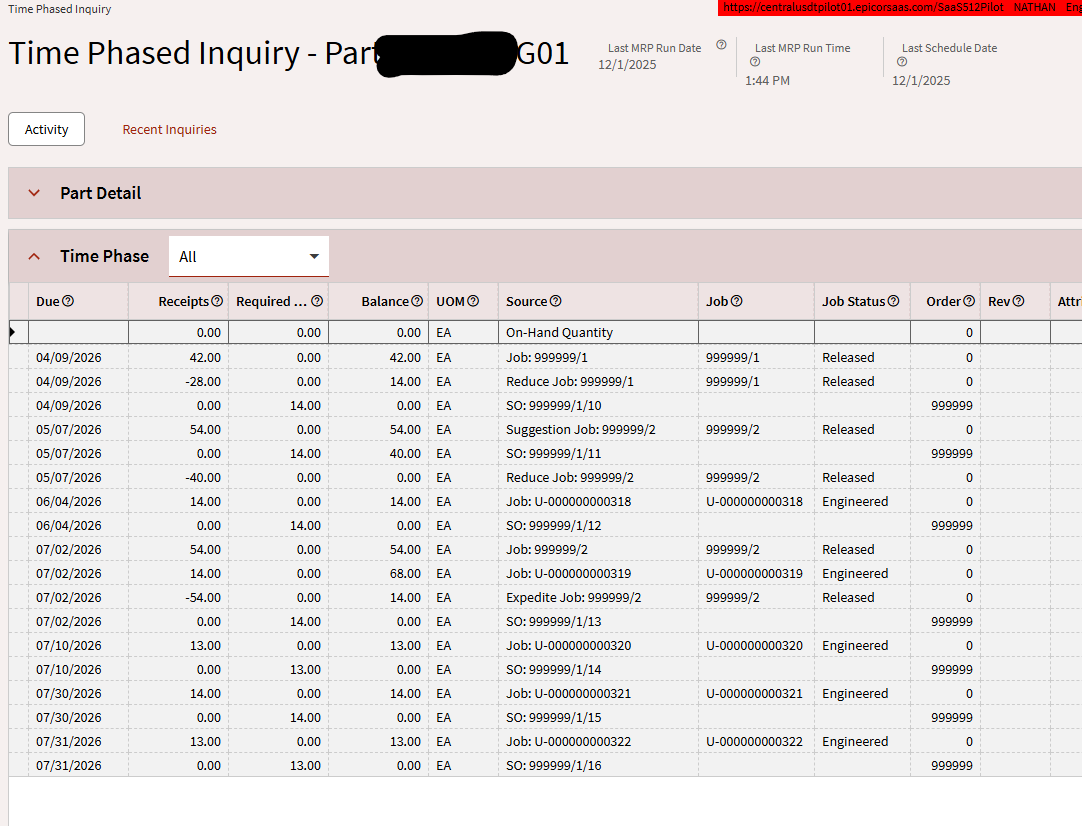Click the Last MRP Run Date value 12/1/2025
Screen dimensions: 1082x826
coord(627,64)
